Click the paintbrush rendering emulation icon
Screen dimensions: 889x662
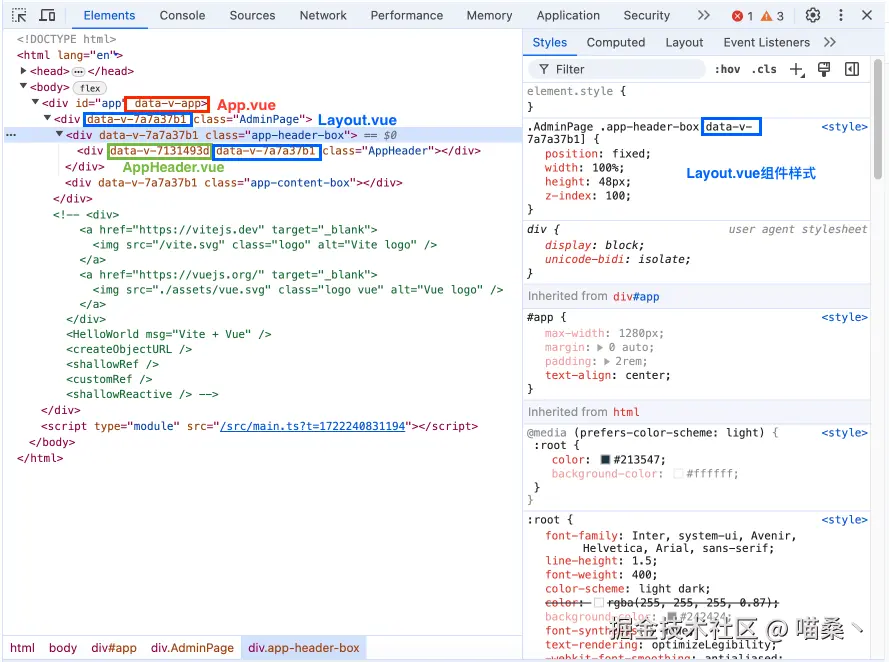pos(824,69)
